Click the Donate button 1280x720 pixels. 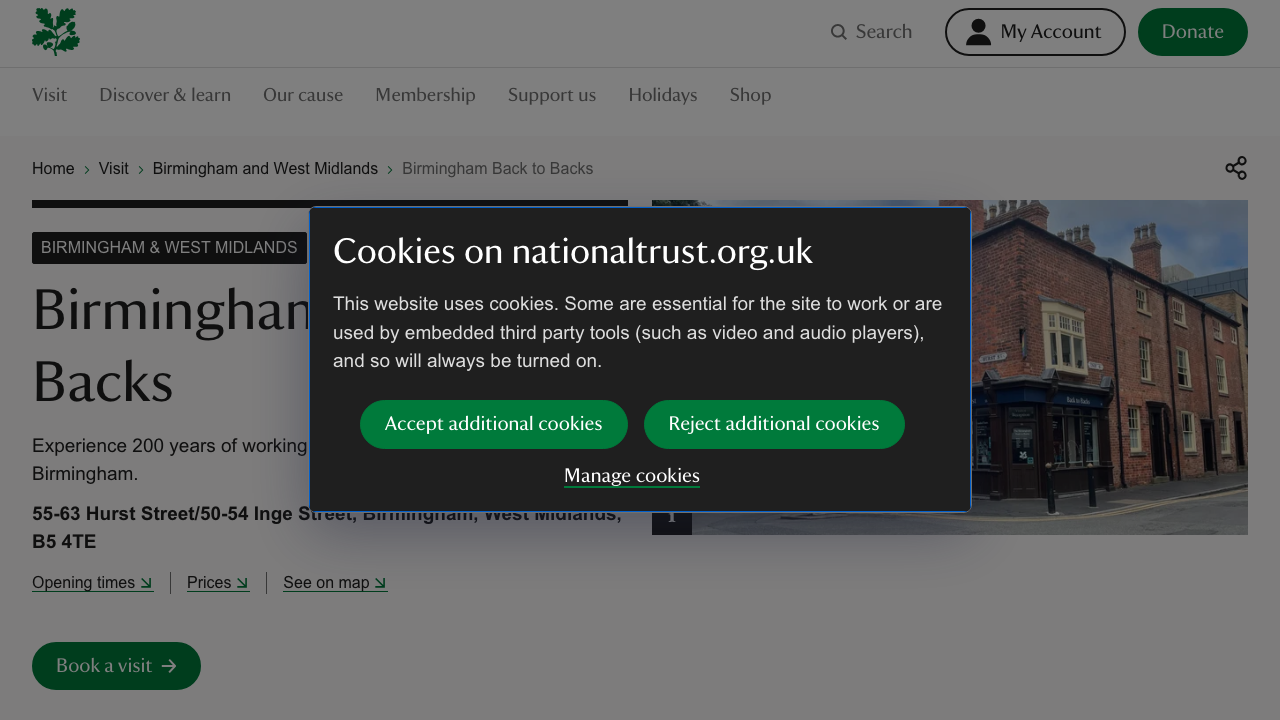point(1192,31)
